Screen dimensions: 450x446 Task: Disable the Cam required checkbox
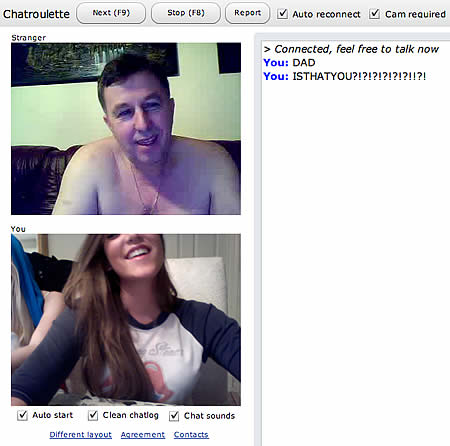(374, 14)
